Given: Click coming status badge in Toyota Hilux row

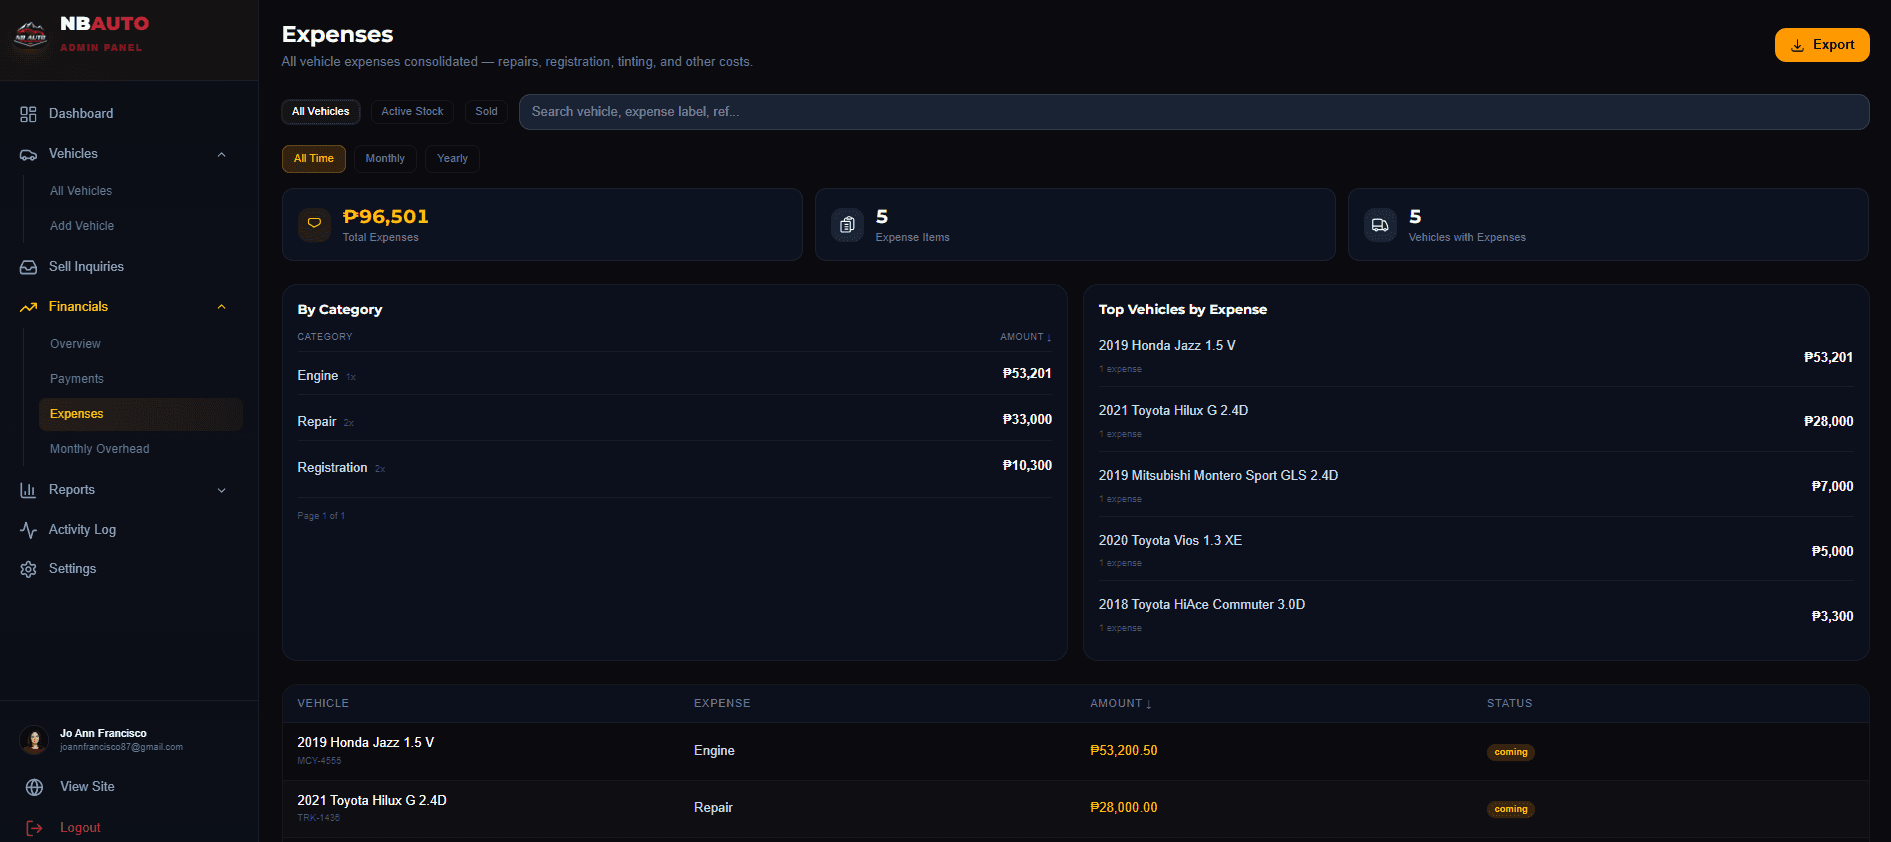Looking at the screenshot, I should [x=1511, y=809].
